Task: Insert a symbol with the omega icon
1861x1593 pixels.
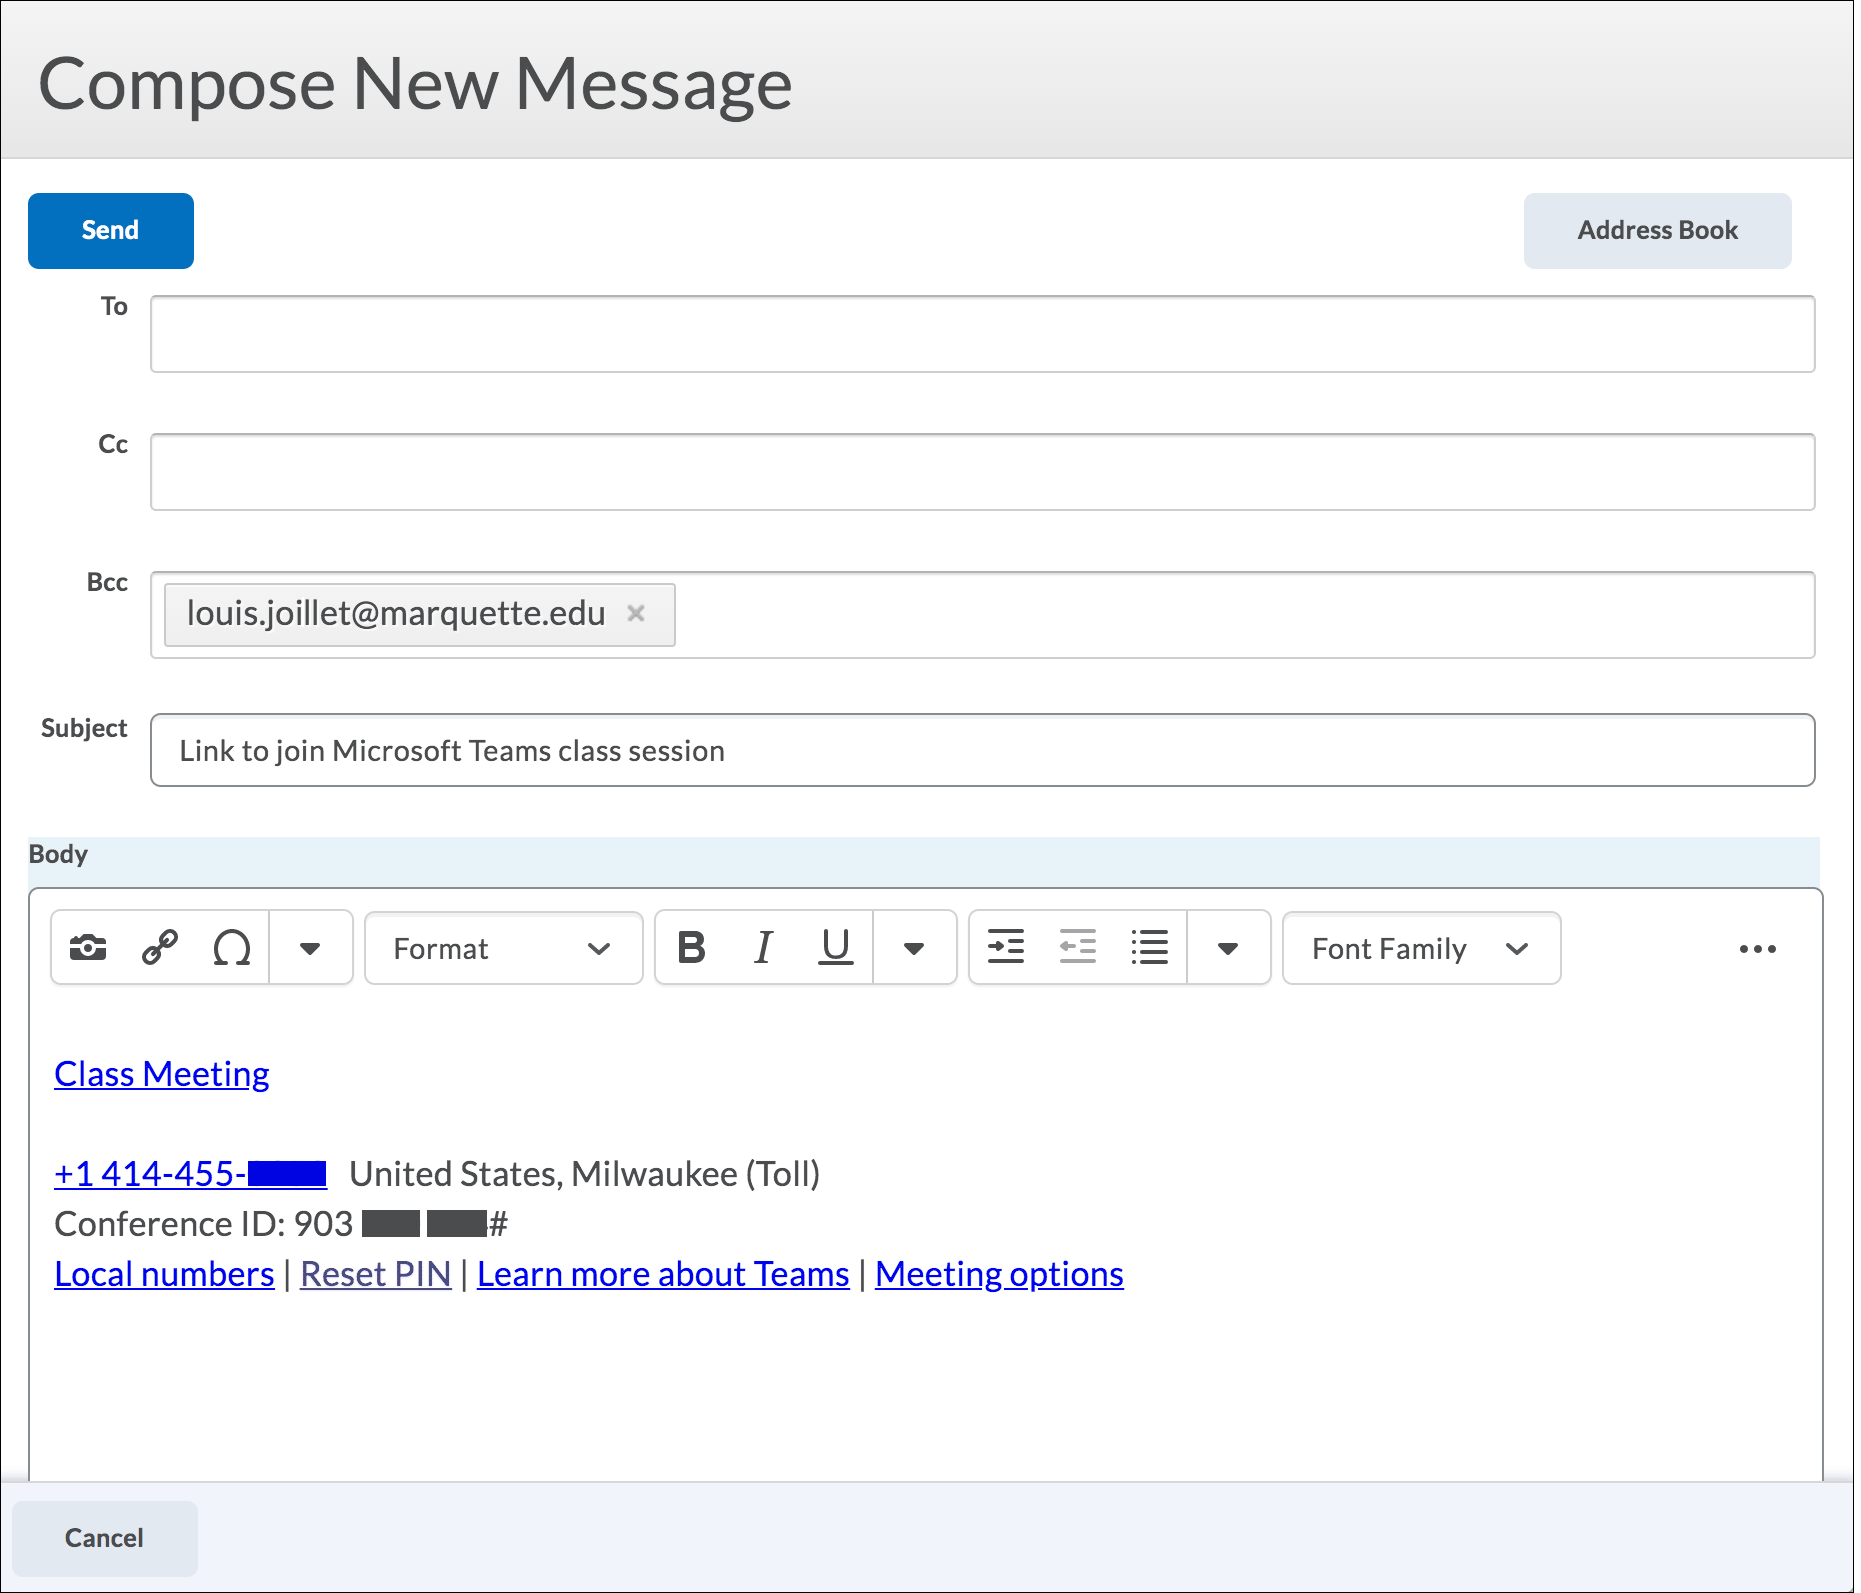Action: [232, 947]
